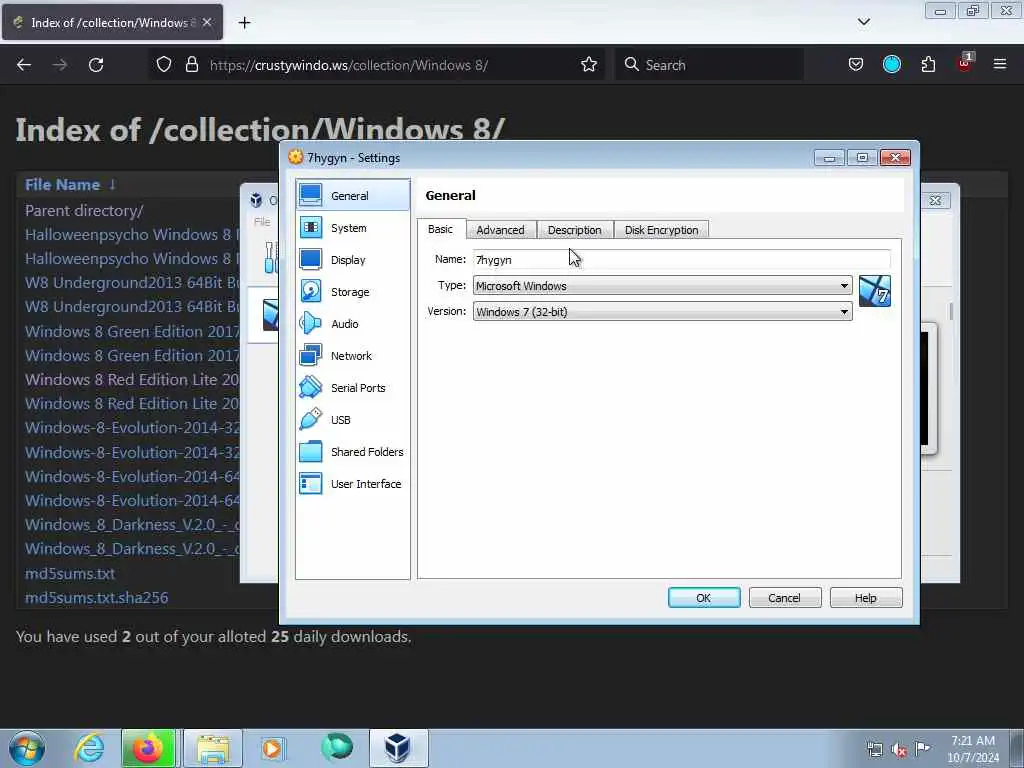Click the taskbar clock showing 7:21 AM
This screenshot has height=768, width=1024.
(x=972, y=749)
